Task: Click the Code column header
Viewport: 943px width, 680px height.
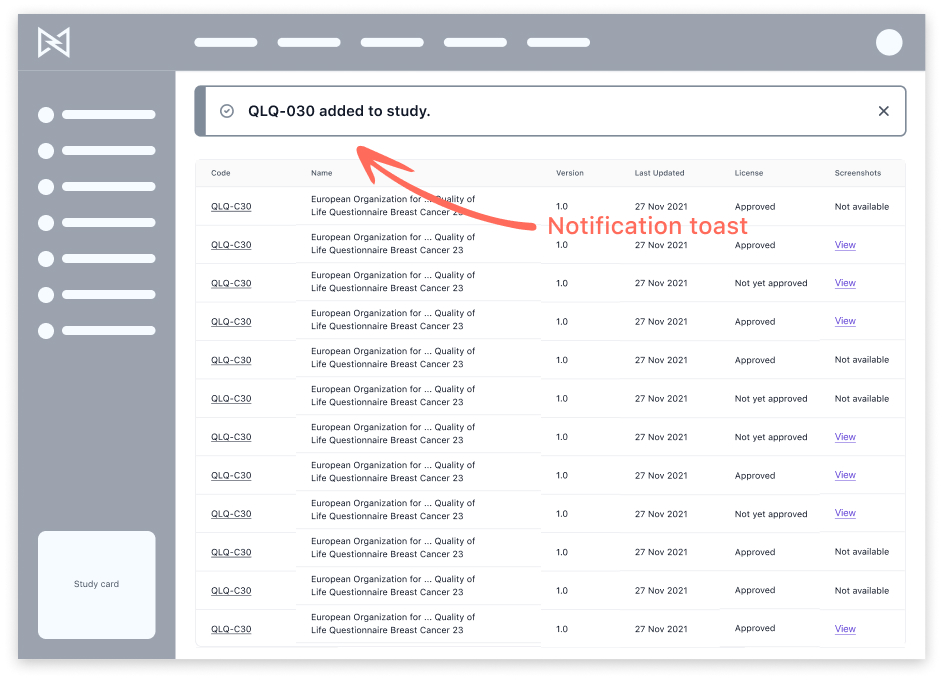Action: click(x=221, y=173)
